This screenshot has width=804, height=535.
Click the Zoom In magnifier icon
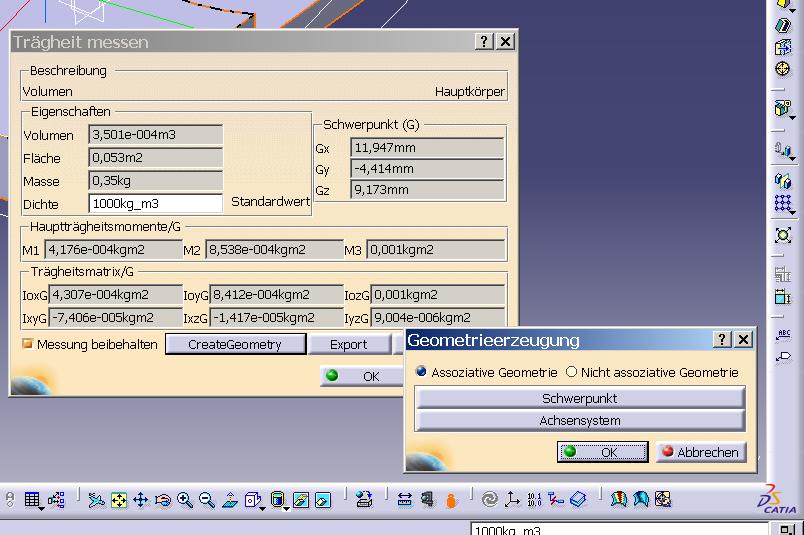(185, 500)
